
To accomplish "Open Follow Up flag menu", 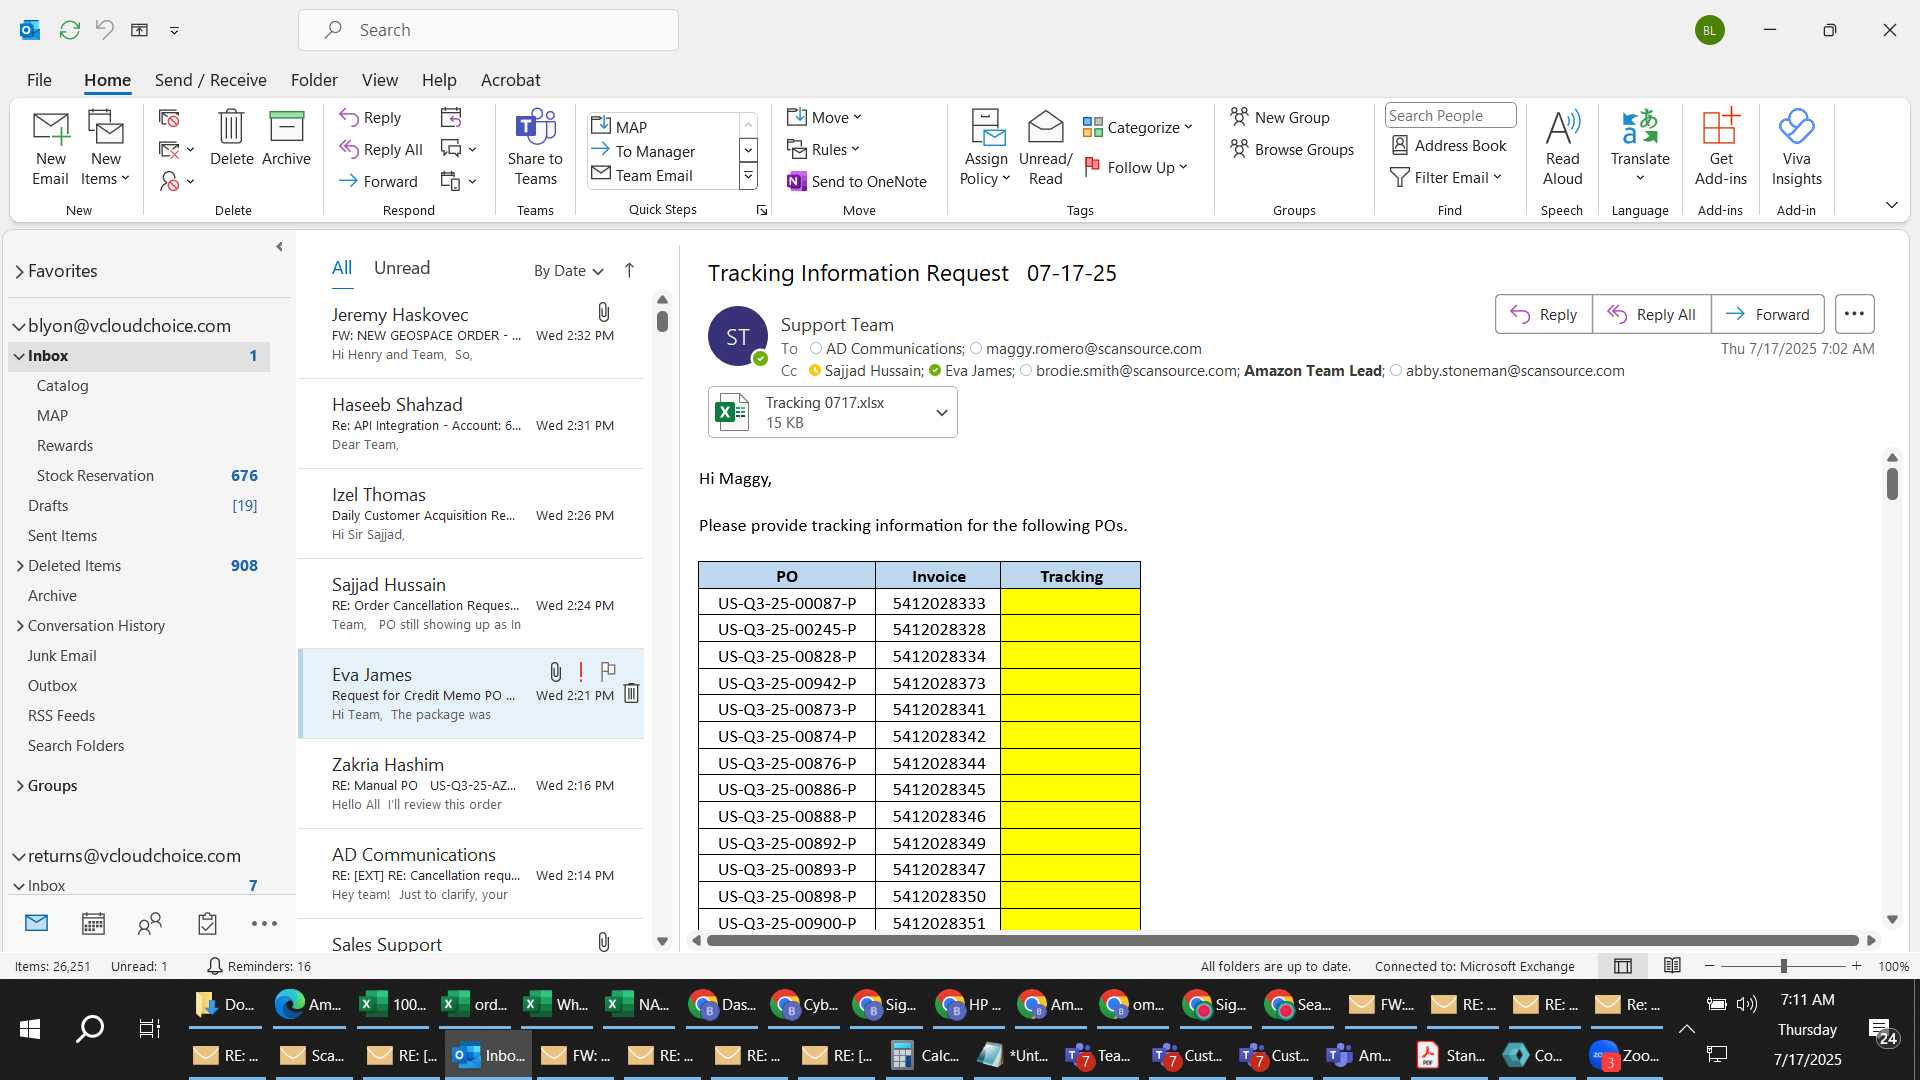I will (x=1137, y=167).
